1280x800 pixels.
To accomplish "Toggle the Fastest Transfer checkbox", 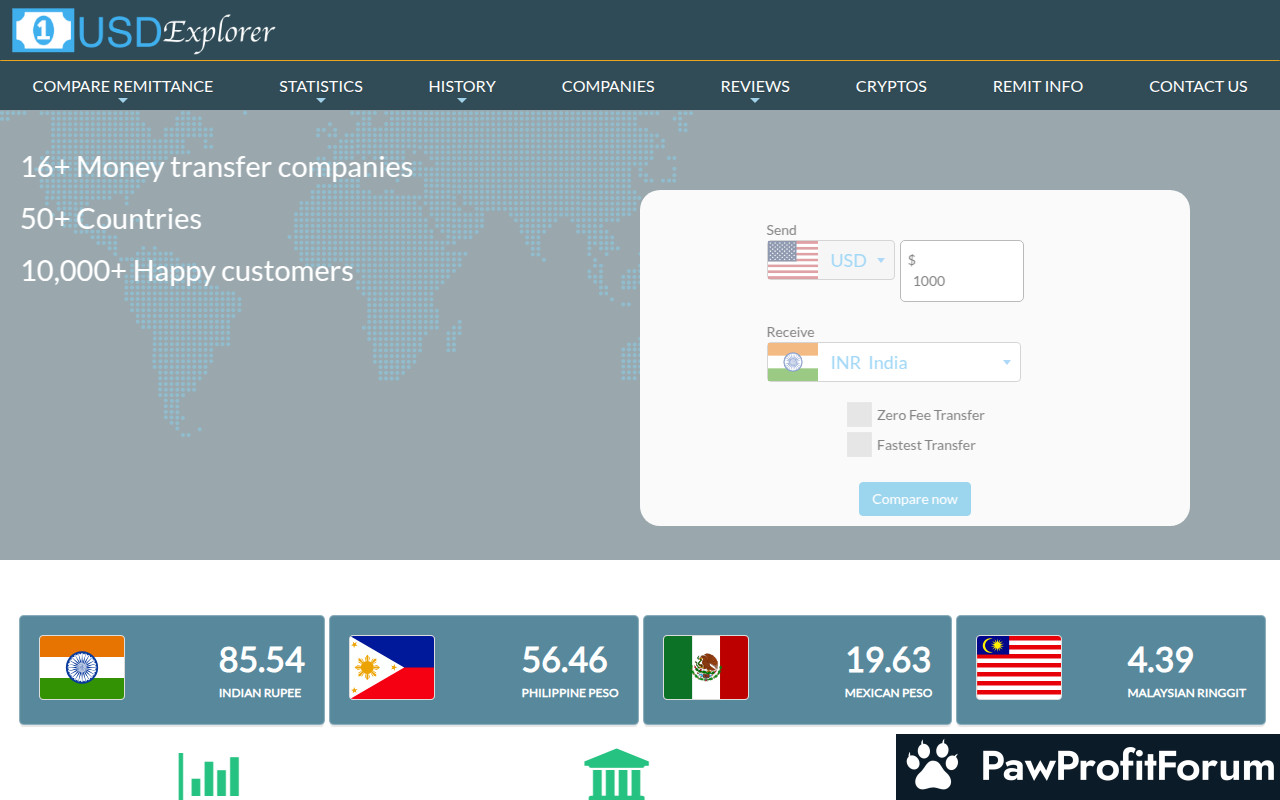I will (859, 445).
